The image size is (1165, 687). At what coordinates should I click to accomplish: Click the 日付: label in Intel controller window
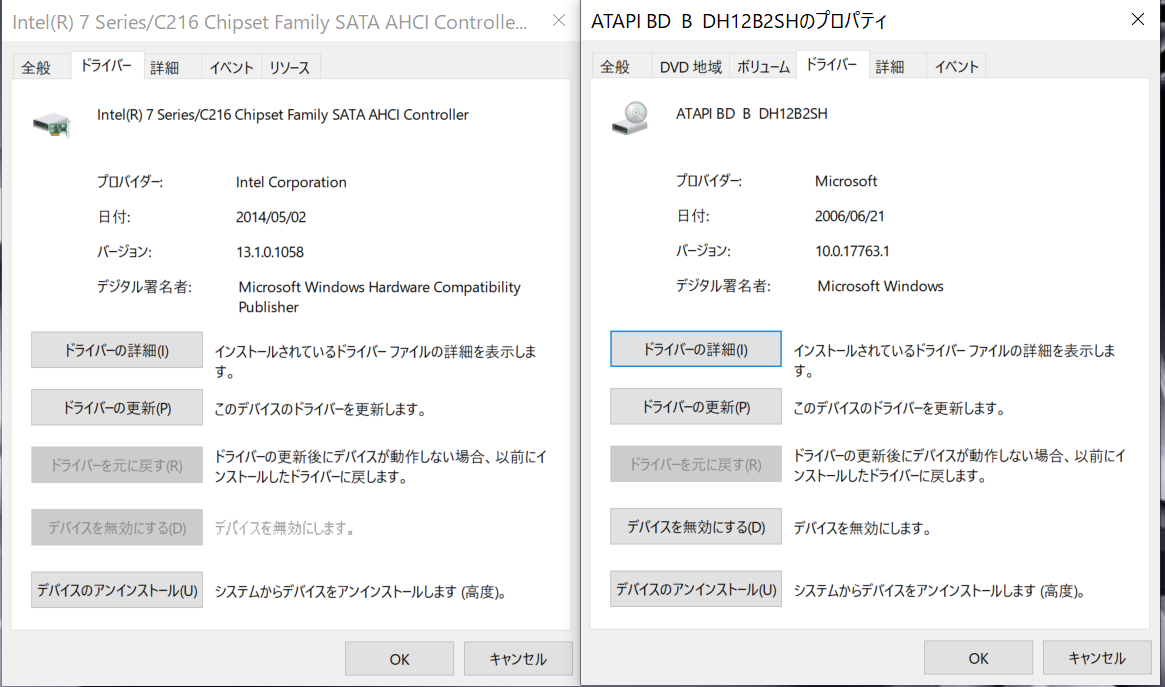pyautogui.click(x=114, y=217)
